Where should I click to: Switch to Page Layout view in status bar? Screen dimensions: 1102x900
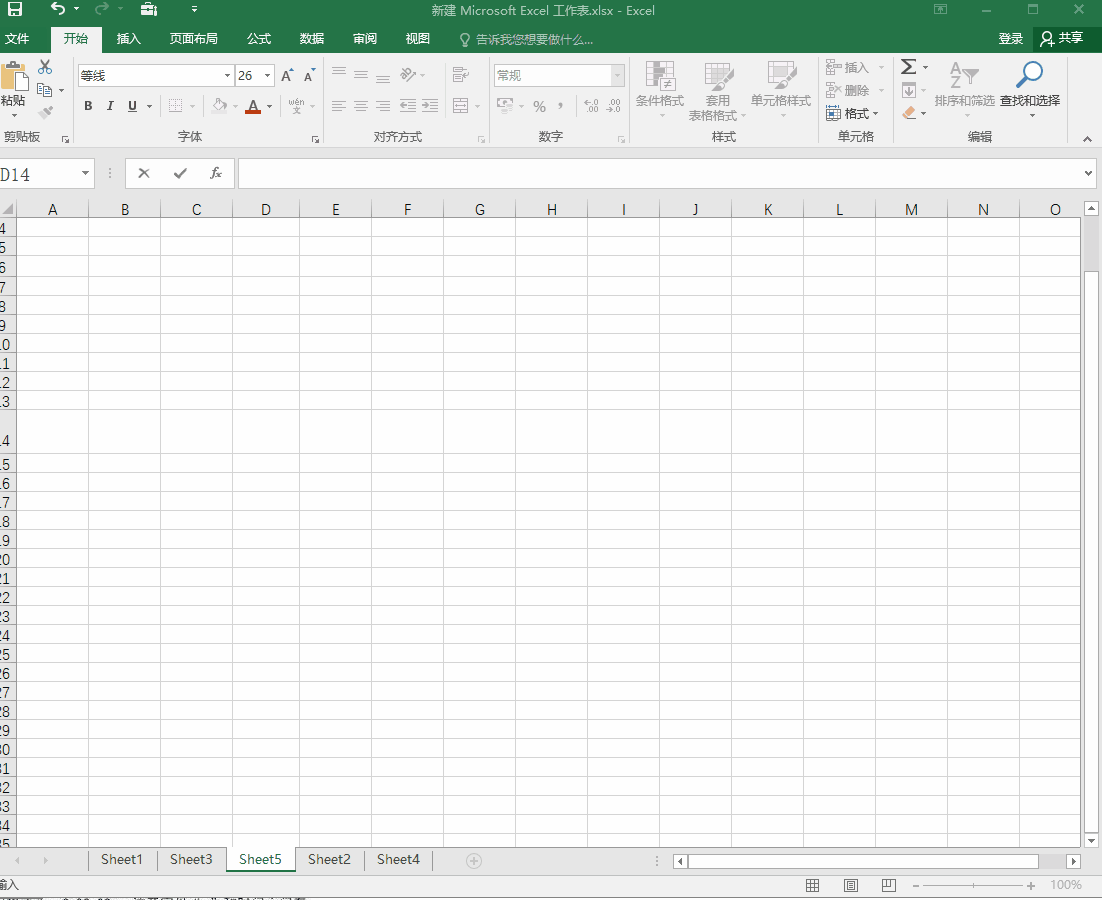(x=850, y=885)
